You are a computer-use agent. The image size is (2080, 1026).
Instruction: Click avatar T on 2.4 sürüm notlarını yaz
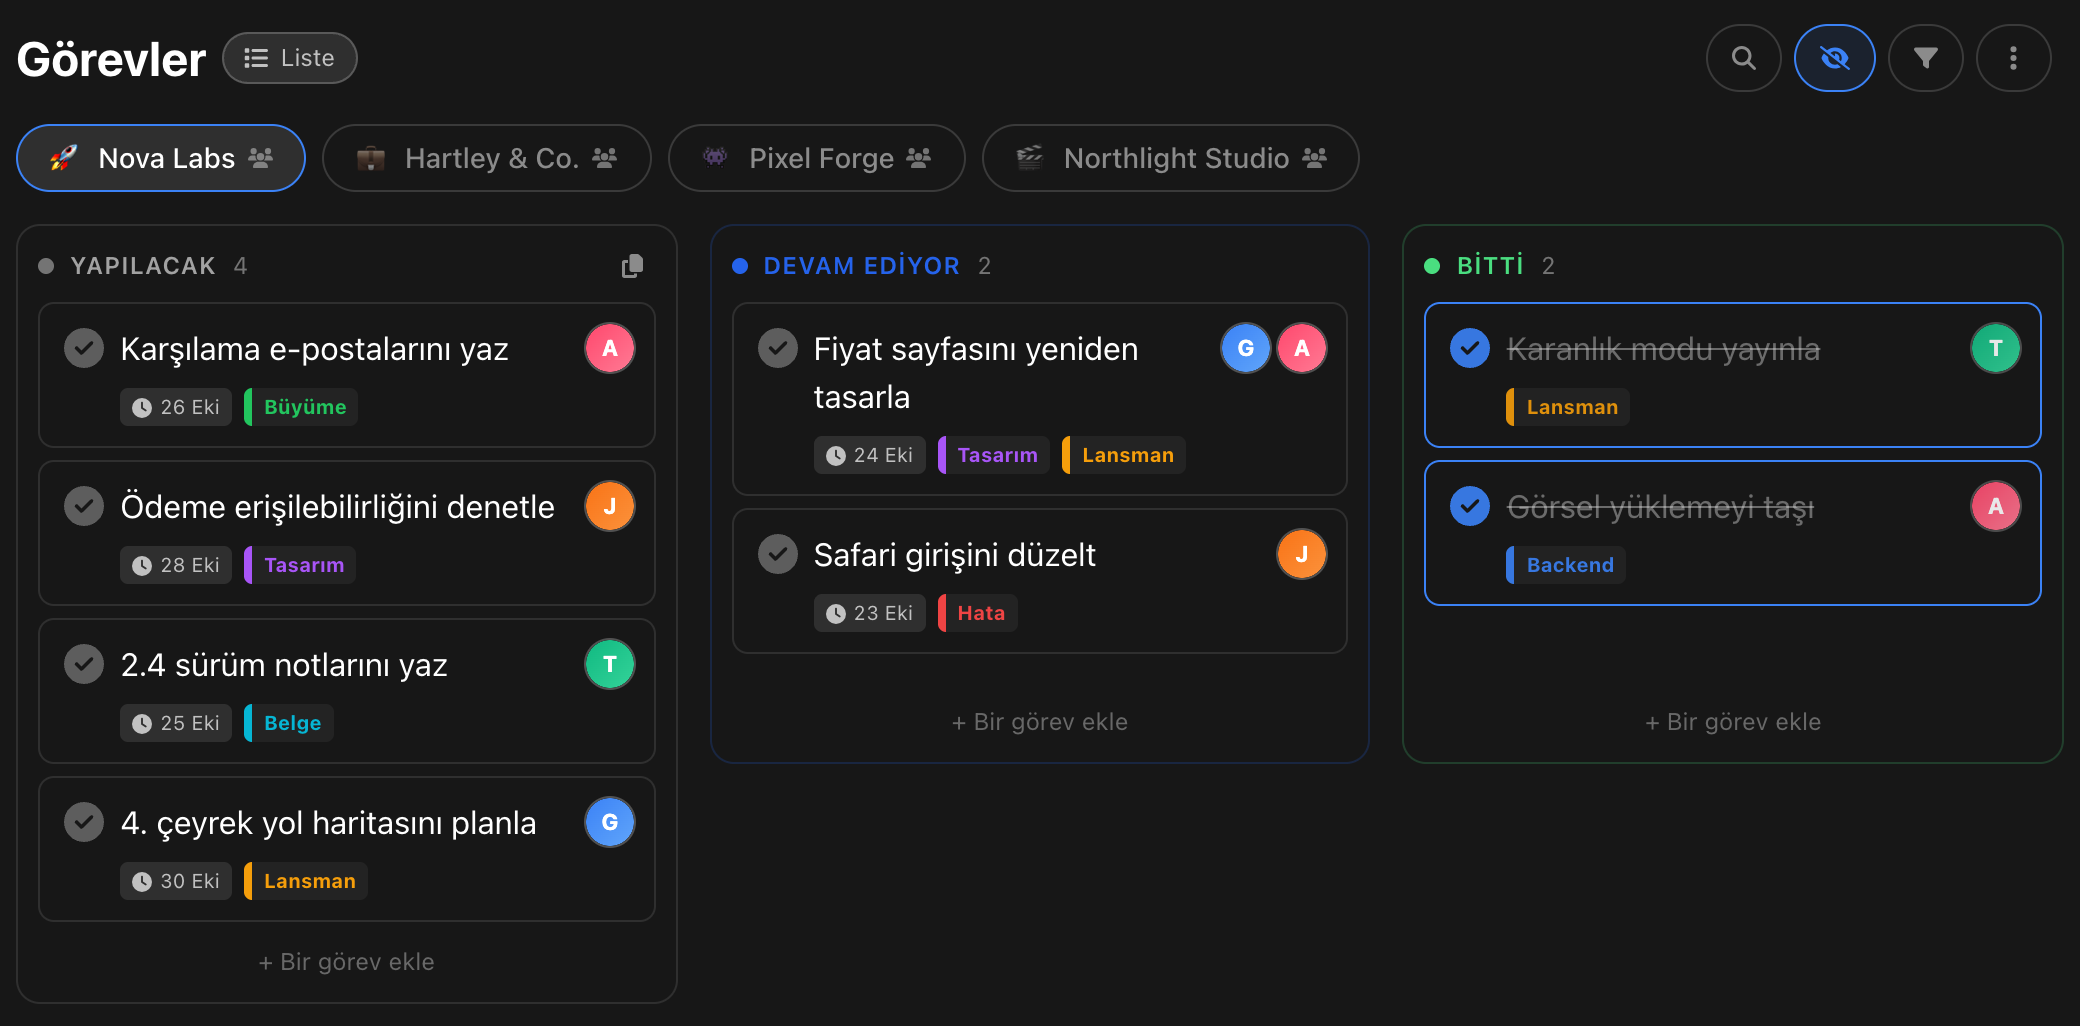[610, 664]
